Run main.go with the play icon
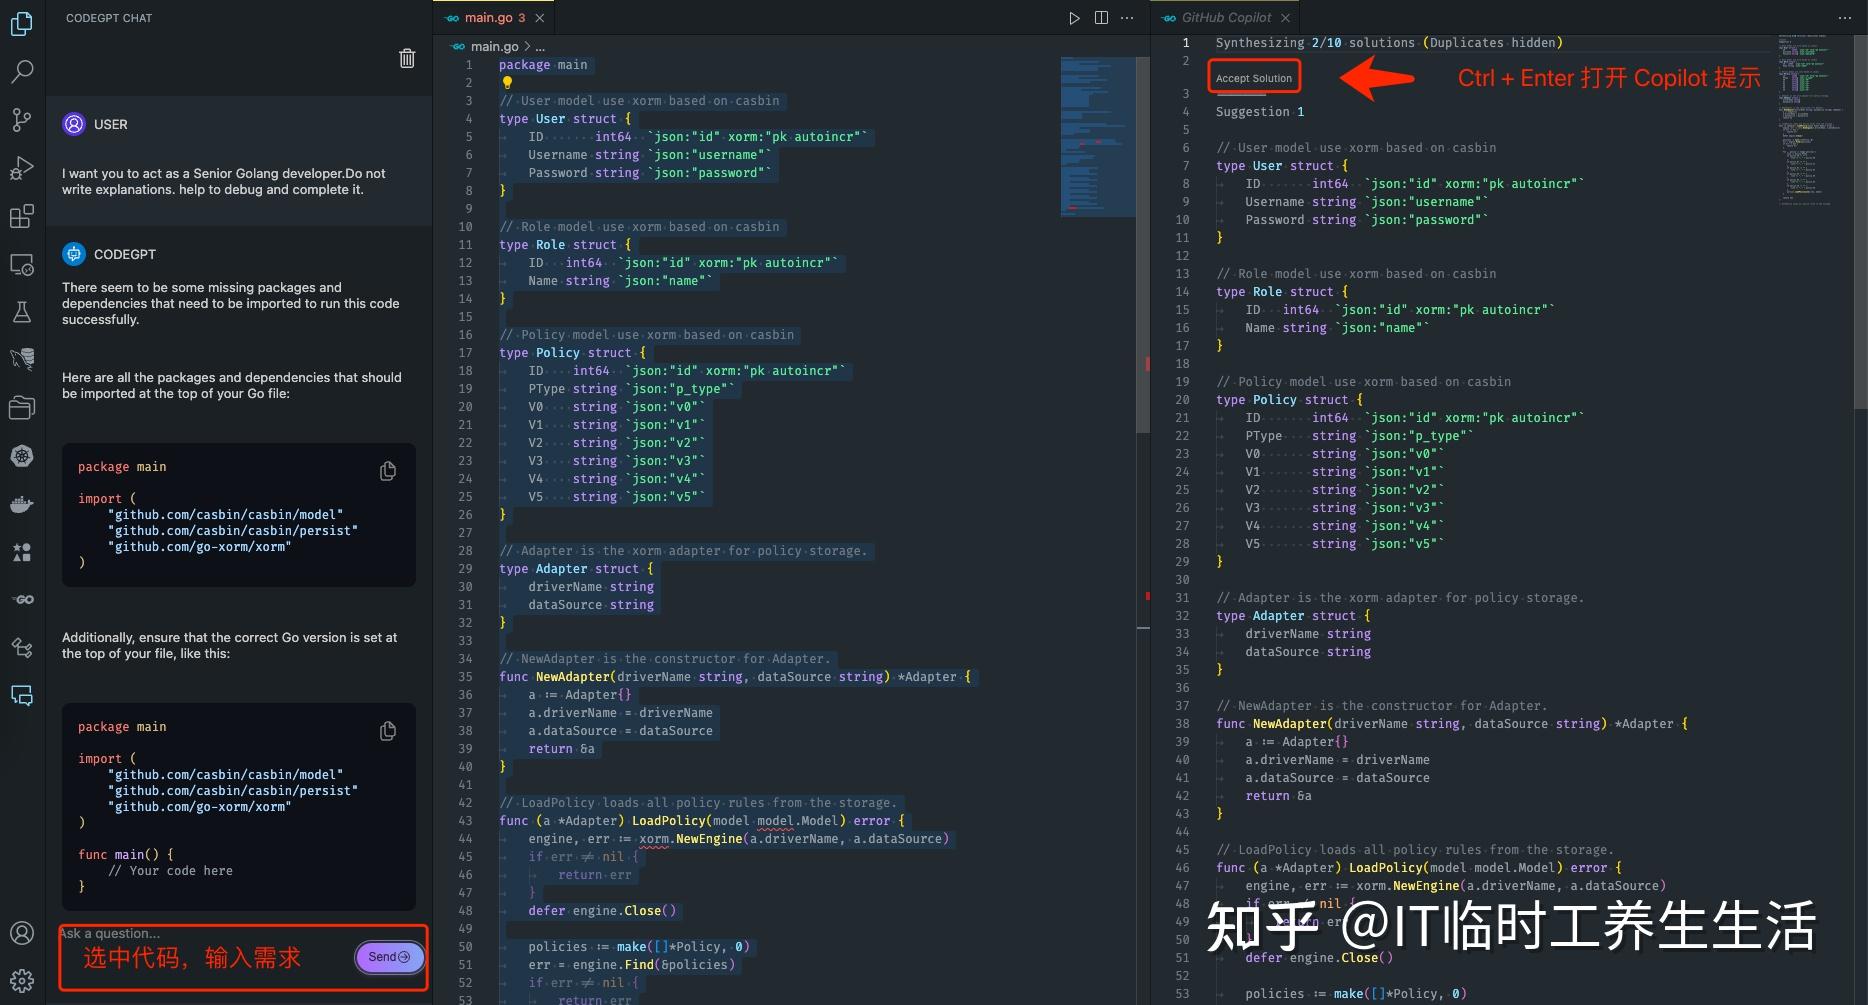This screenshot has width=1868, height=1005. point(1074,17)
